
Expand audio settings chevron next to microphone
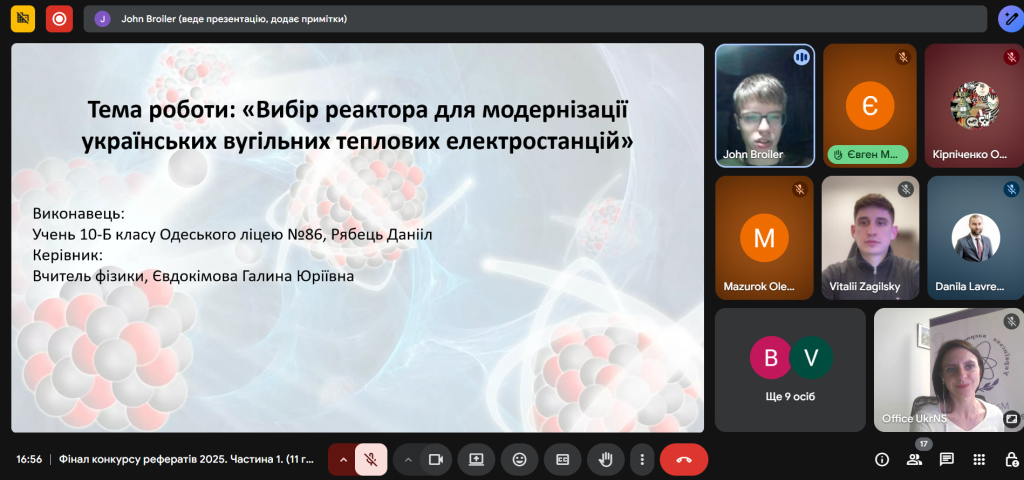coord(343,459)
